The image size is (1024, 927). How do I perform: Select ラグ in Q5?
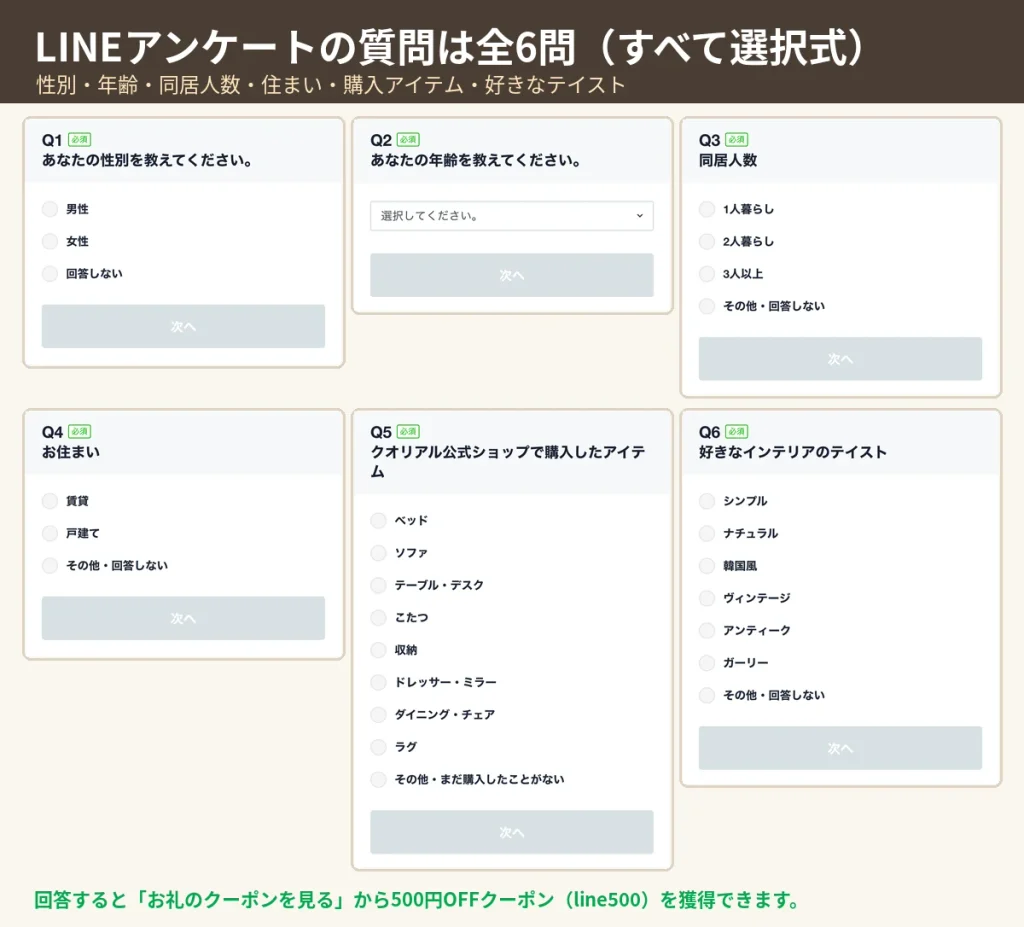379,747
